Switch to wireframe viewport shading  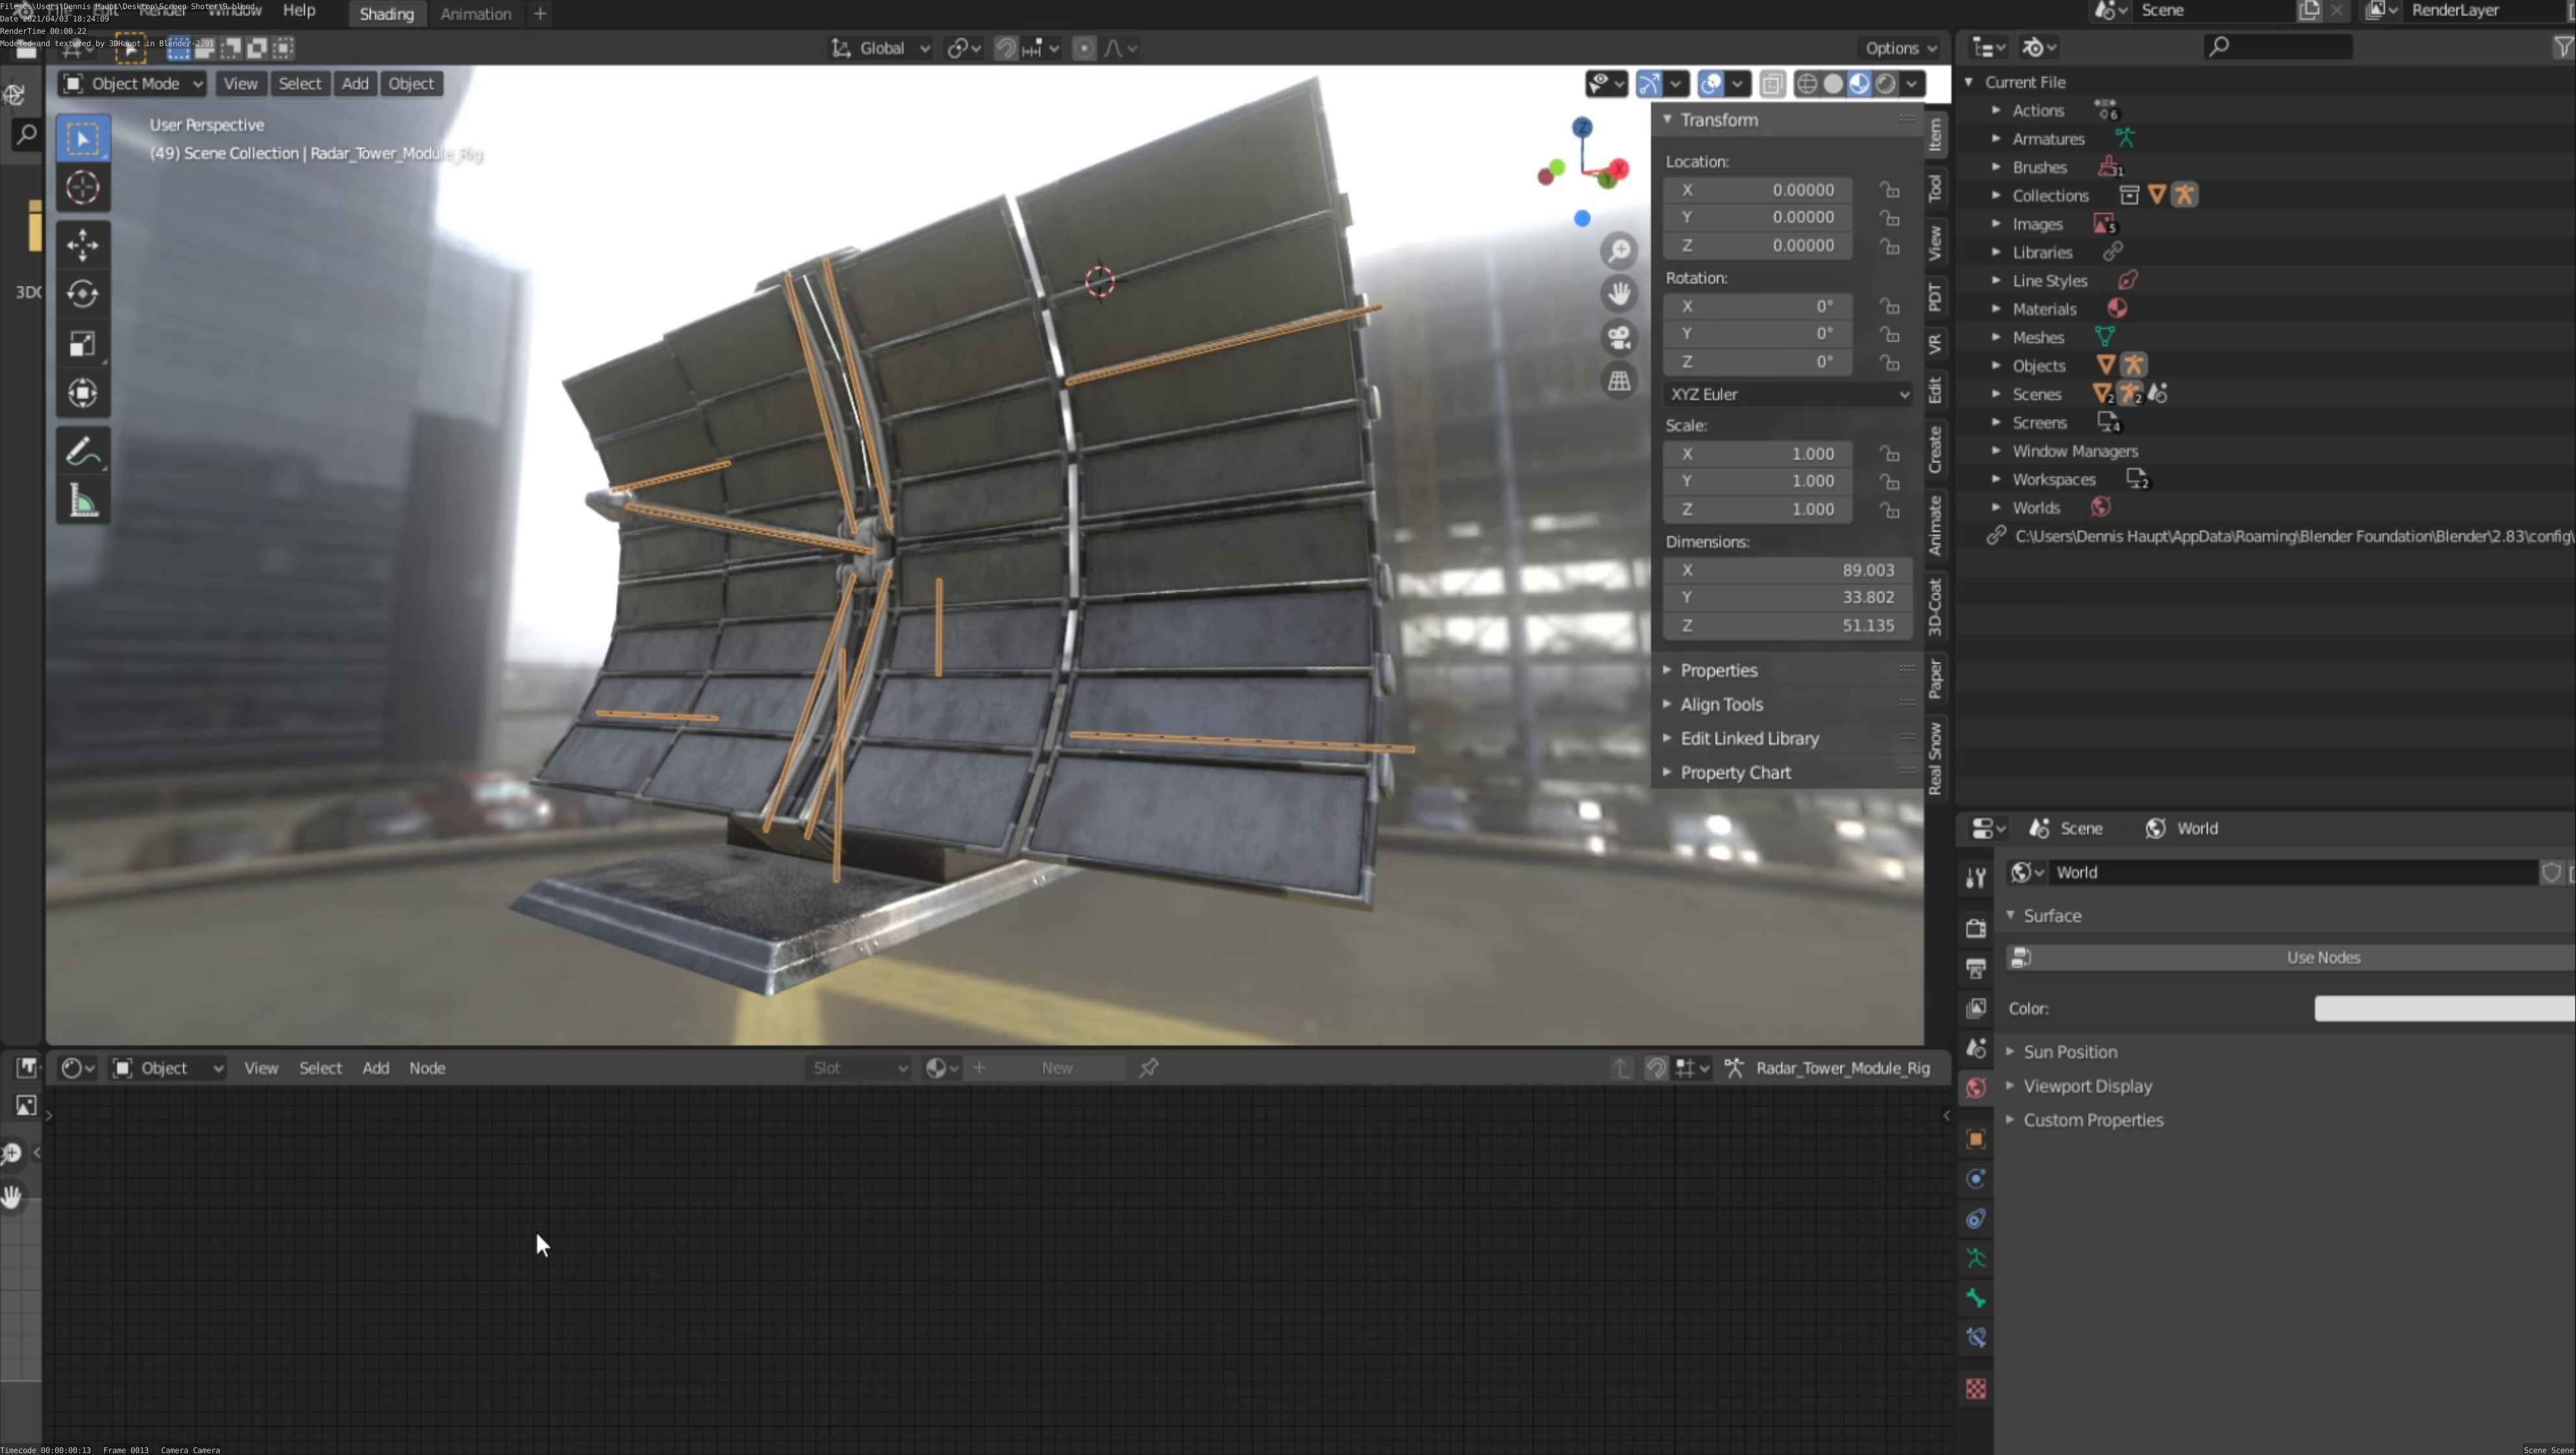[1806, 84]
